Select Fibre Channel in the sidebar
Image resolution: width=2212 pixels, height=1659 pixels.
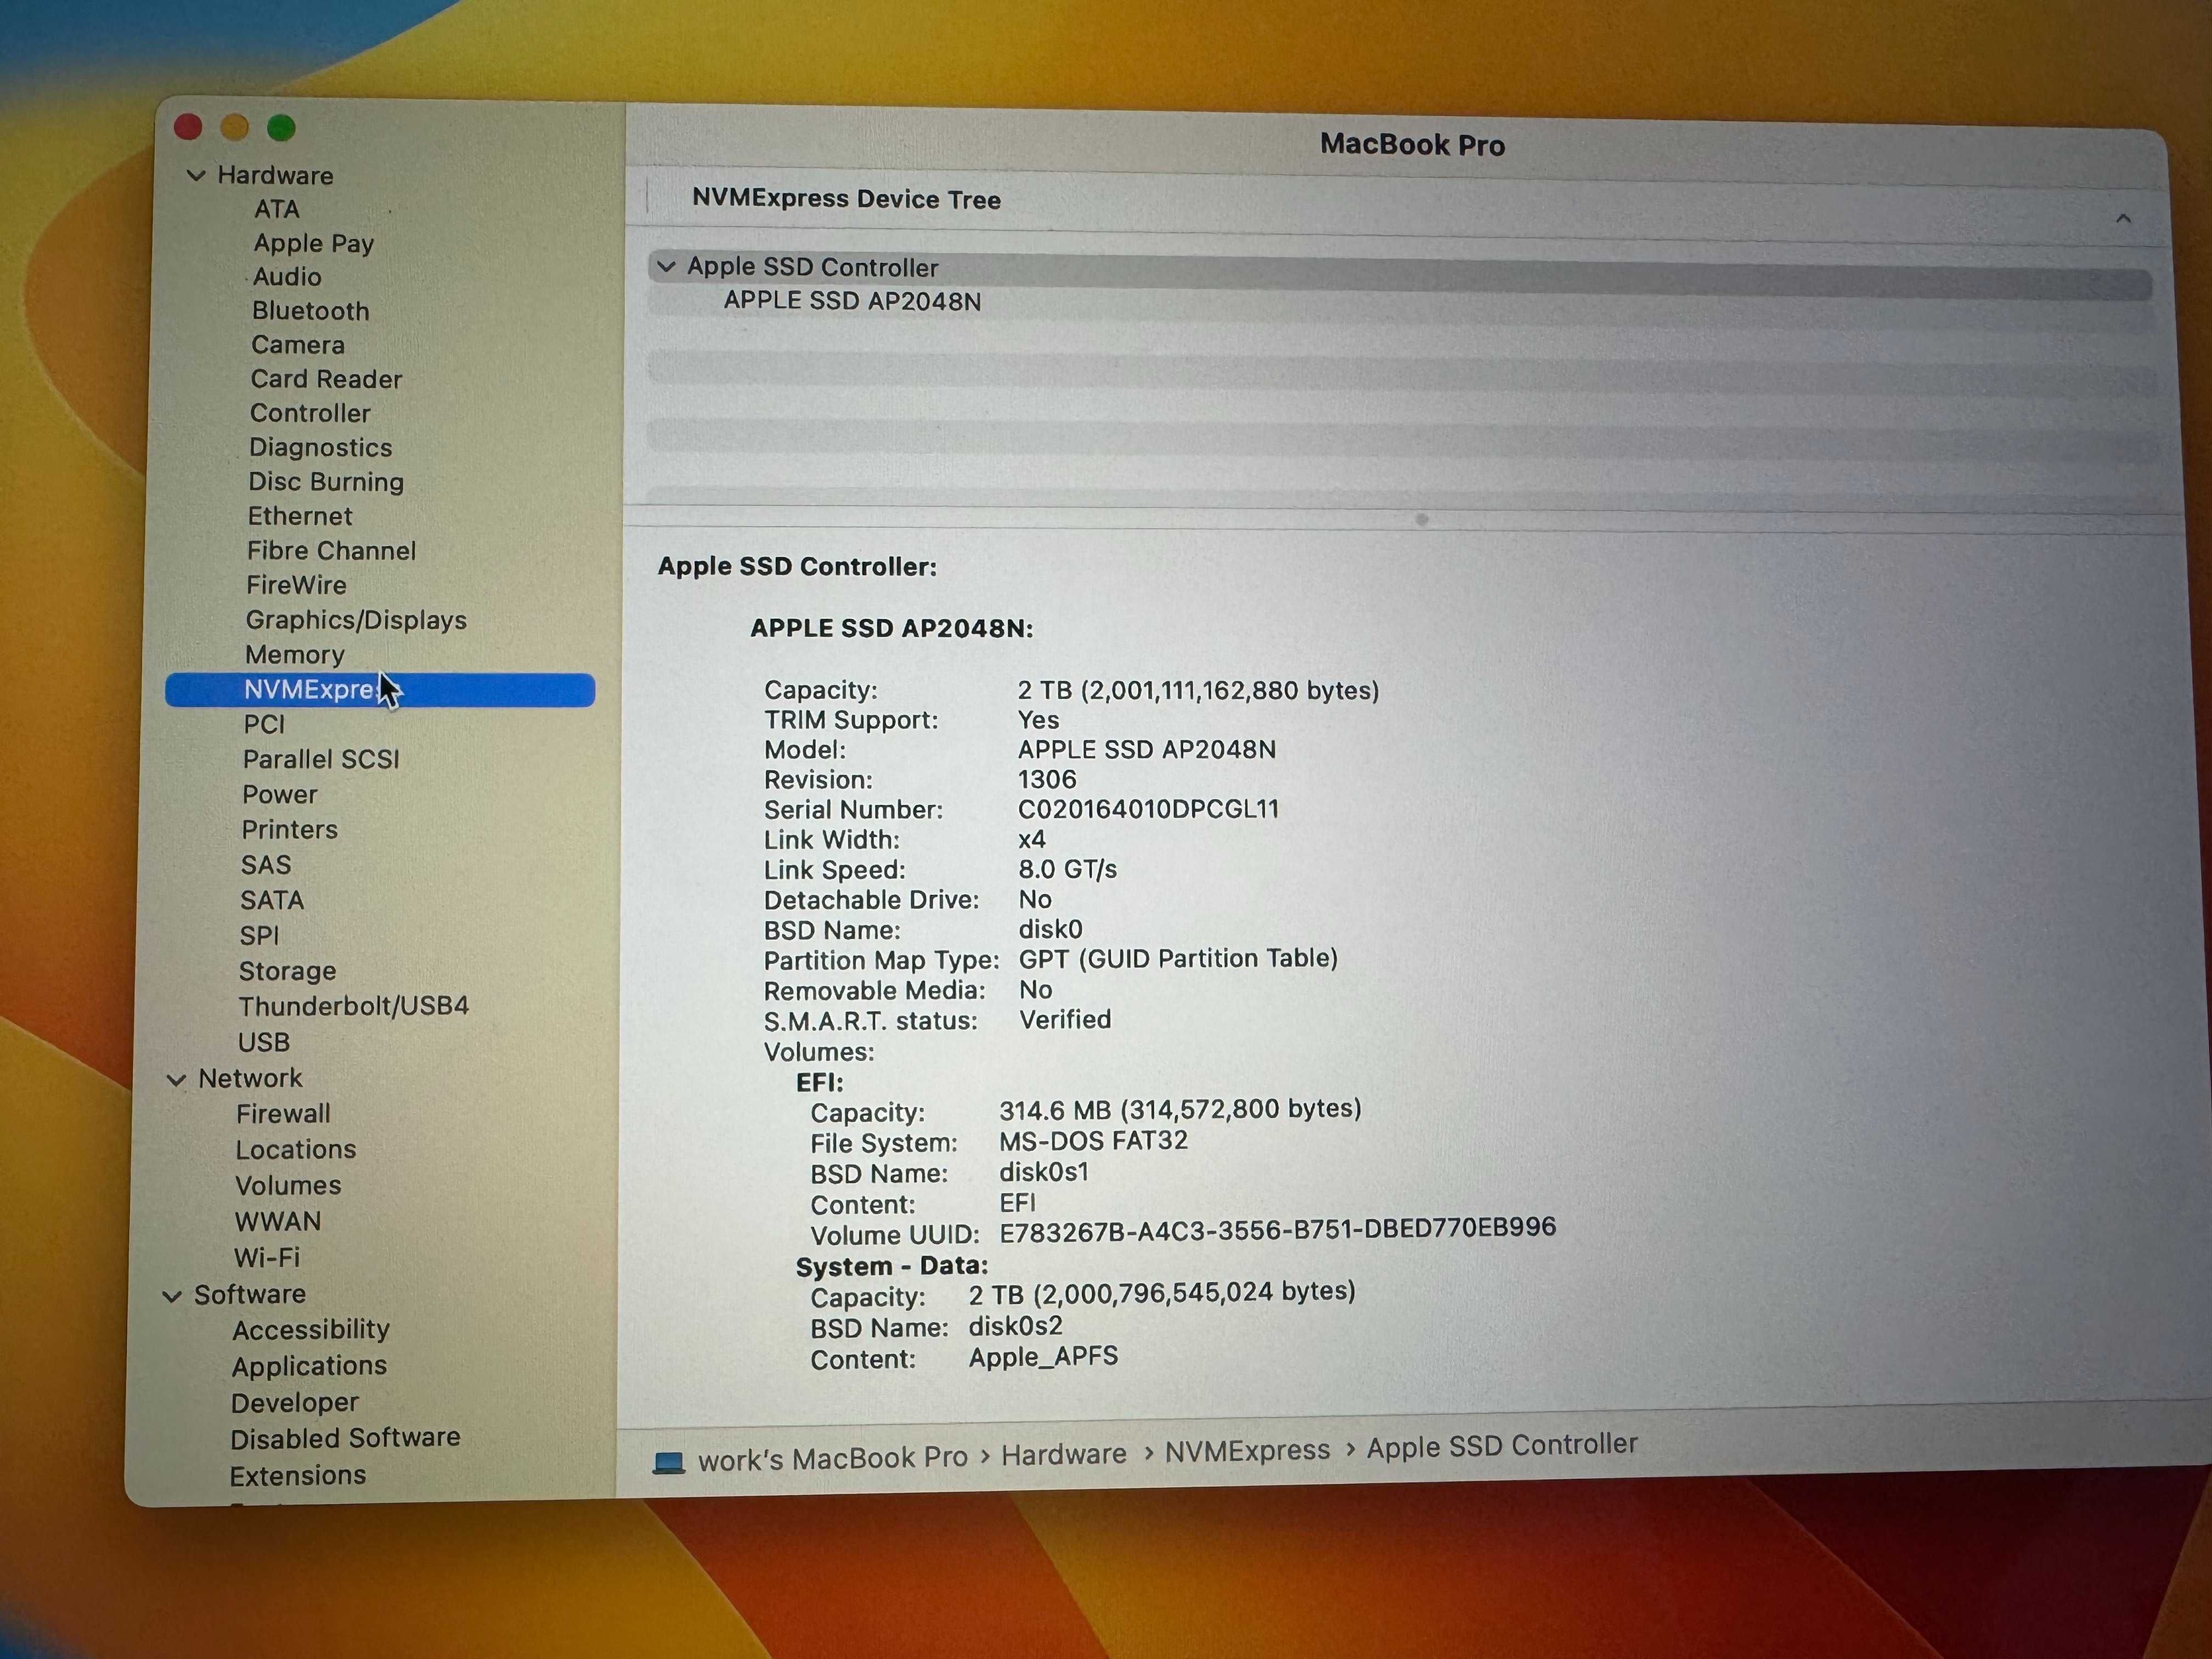(x=331, y=551)
